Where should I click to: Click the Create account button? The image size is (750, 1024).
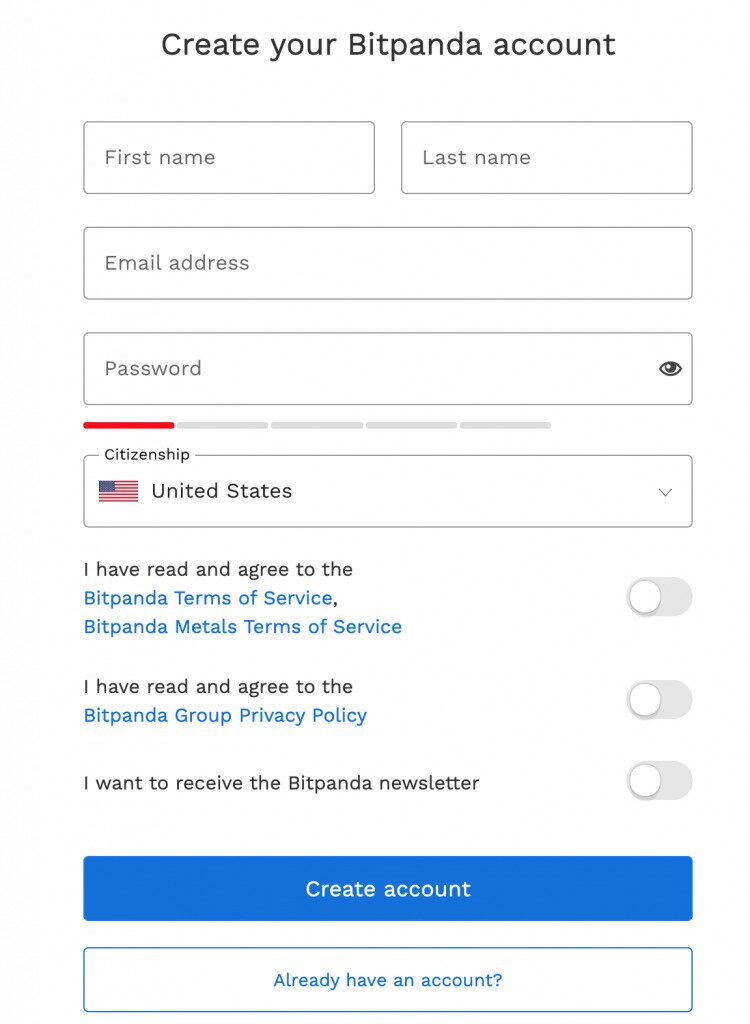click(x=388, y=888)
